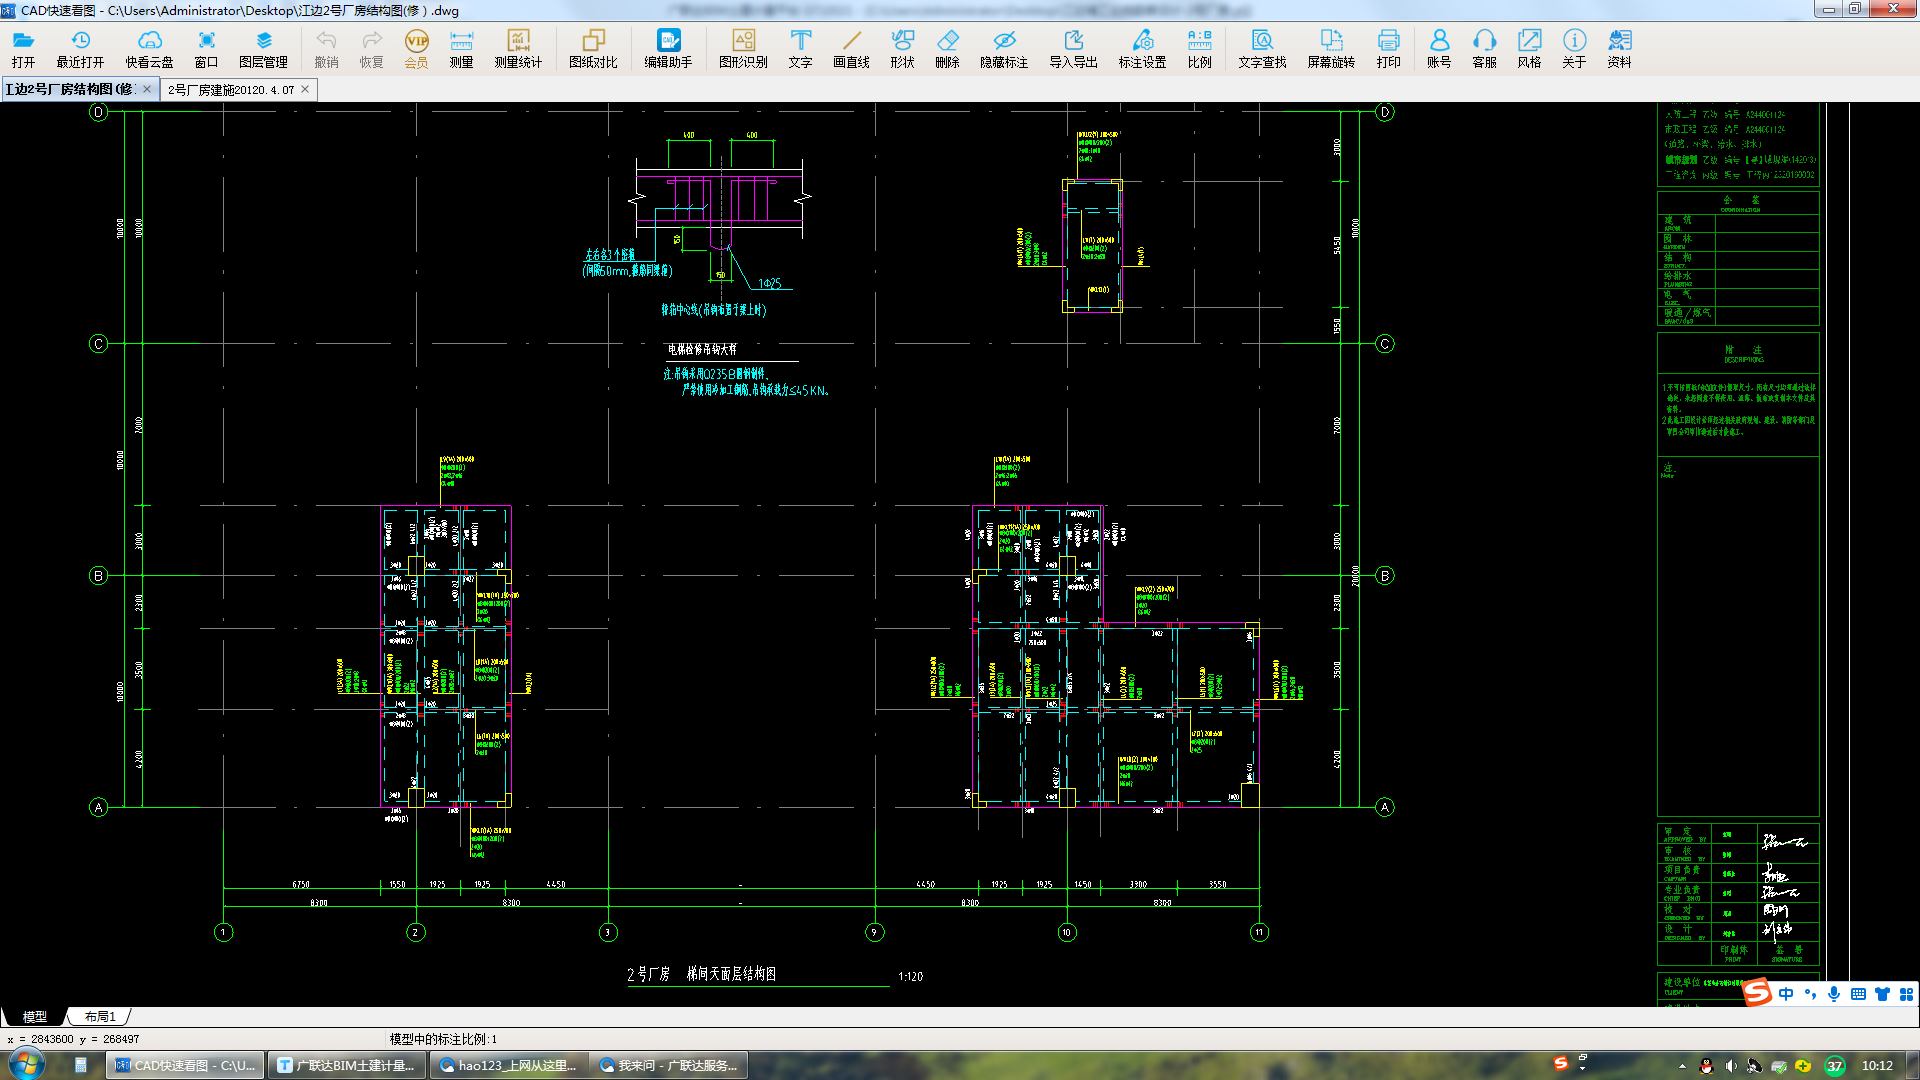Viewport: 1920px width, 1080px height.
Task: Click the drawing title 2号厂房 梯间天面层结构图
Action: click(701, 974)
